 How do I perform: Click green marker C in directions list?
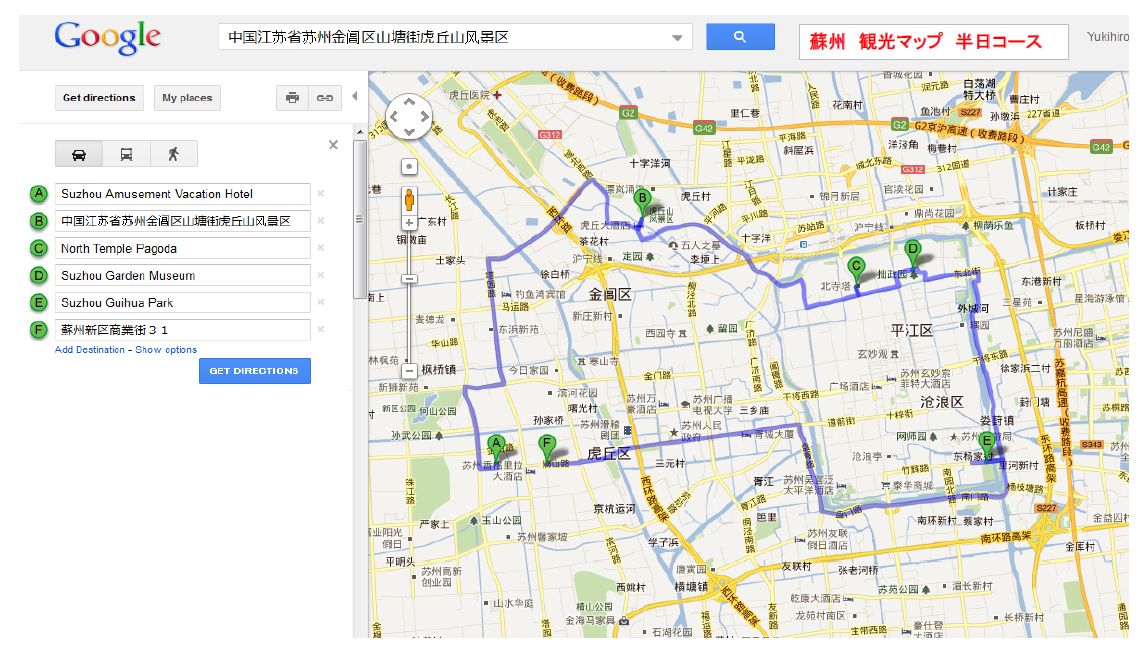[39, 249]
